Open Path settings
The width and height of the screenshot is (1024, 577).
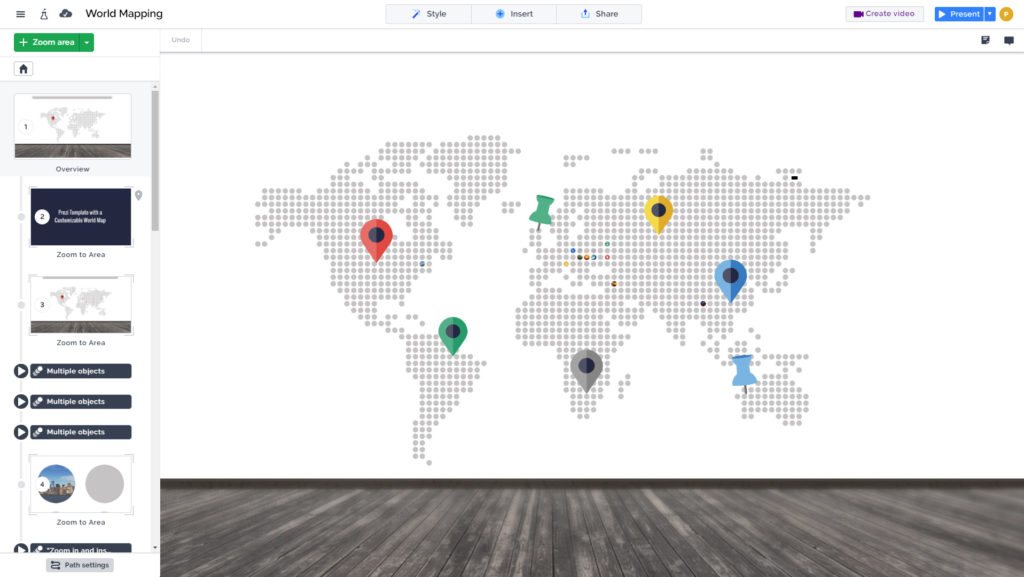pos(80,565)
